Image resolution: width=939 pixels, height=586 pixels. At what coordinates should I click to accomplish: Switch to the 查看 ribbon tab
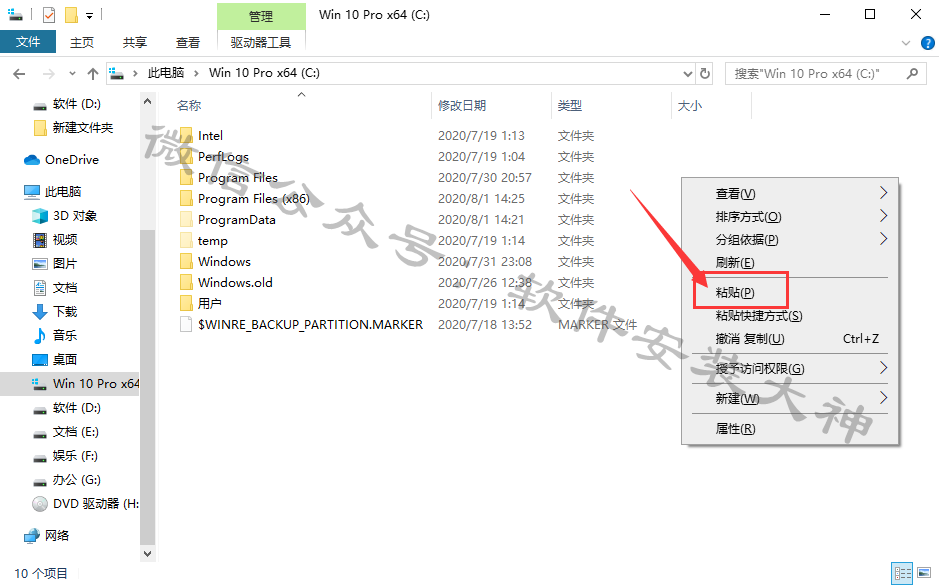pos(187,42)
